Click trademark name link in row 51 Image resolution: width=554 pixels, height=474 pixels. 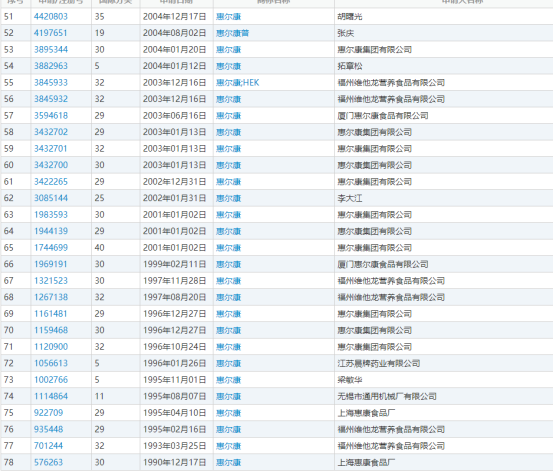tap(228, 17)
